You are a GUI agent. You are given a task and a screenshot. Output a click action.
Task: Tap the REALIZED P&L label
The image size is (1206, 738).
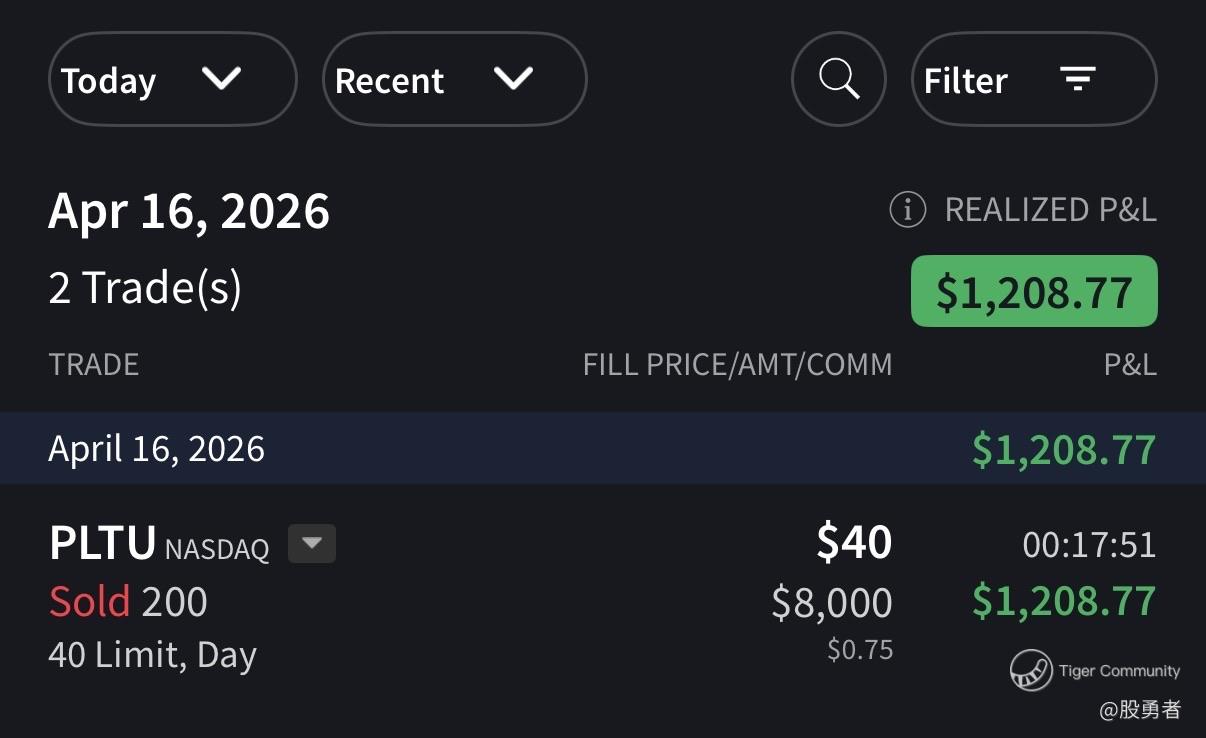click(x=1050, y=210)
